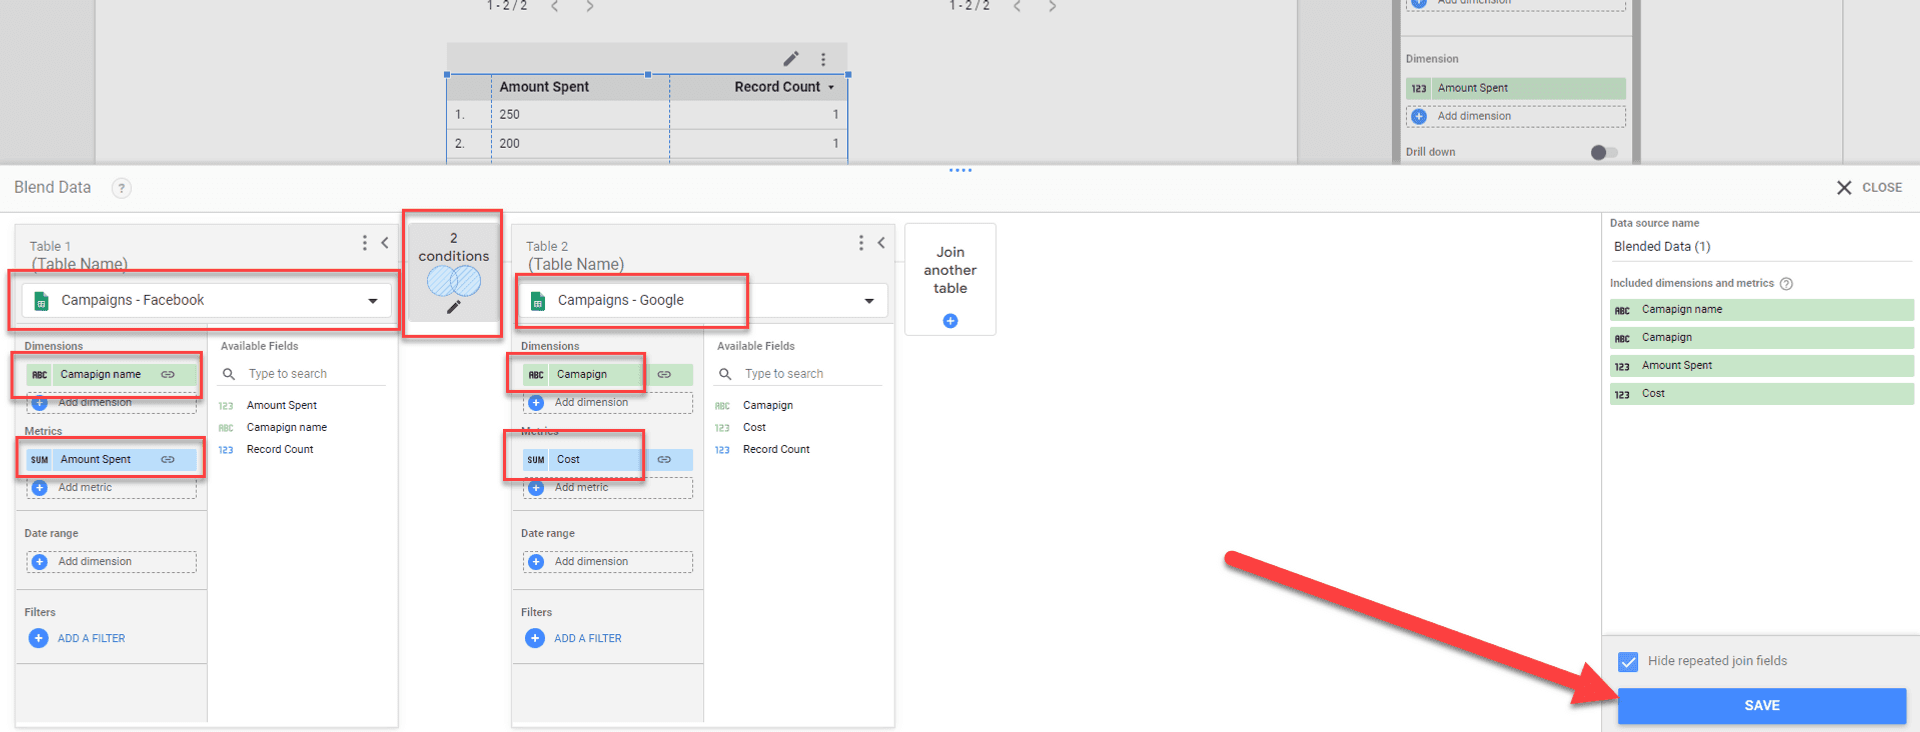
Task: Click link icon on Cost metric
Action: click(664, 459)
